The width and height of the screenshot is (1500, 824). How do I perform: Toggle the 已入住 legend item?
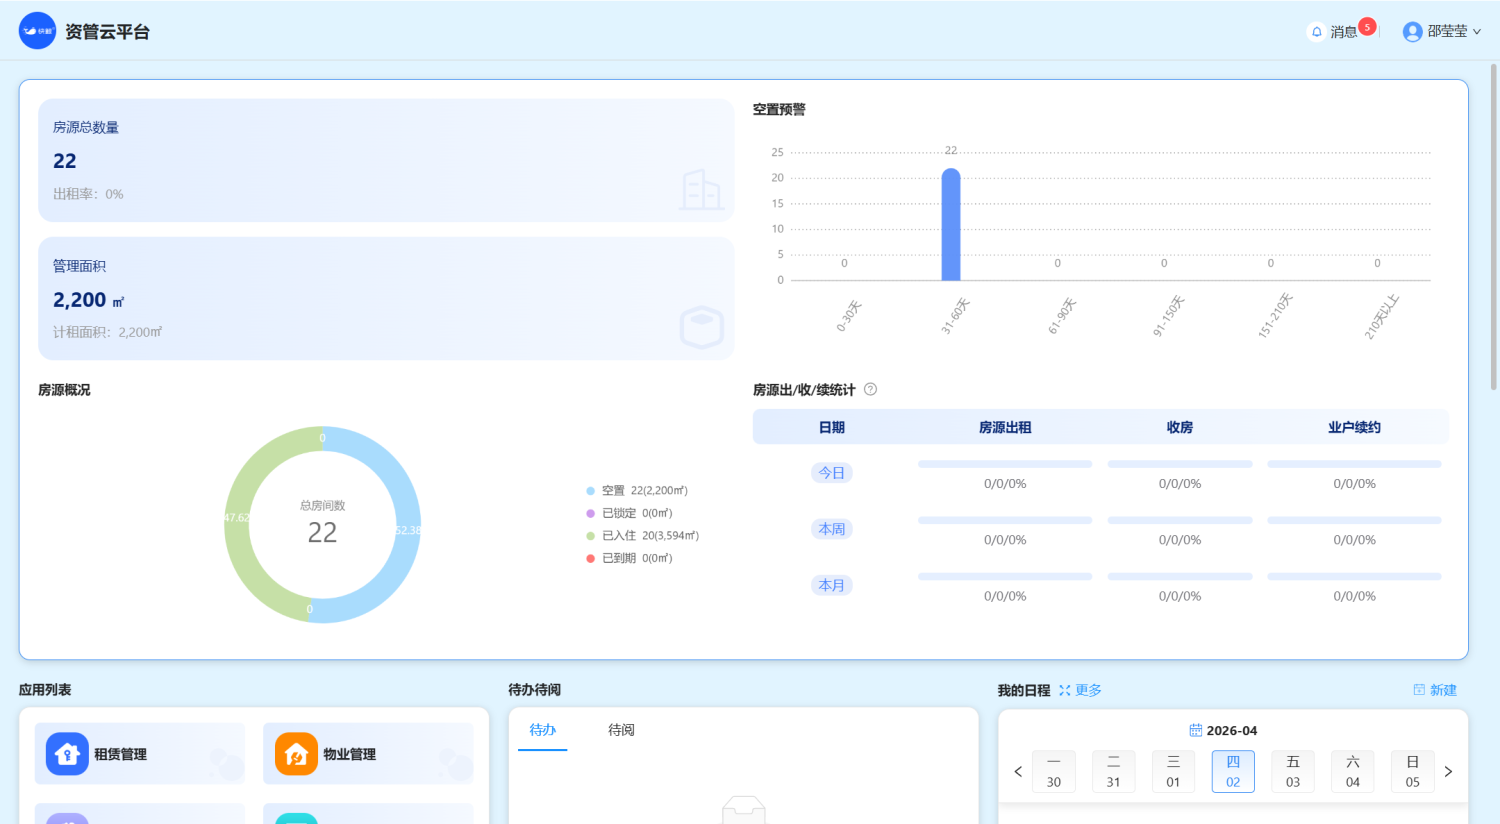642,536
